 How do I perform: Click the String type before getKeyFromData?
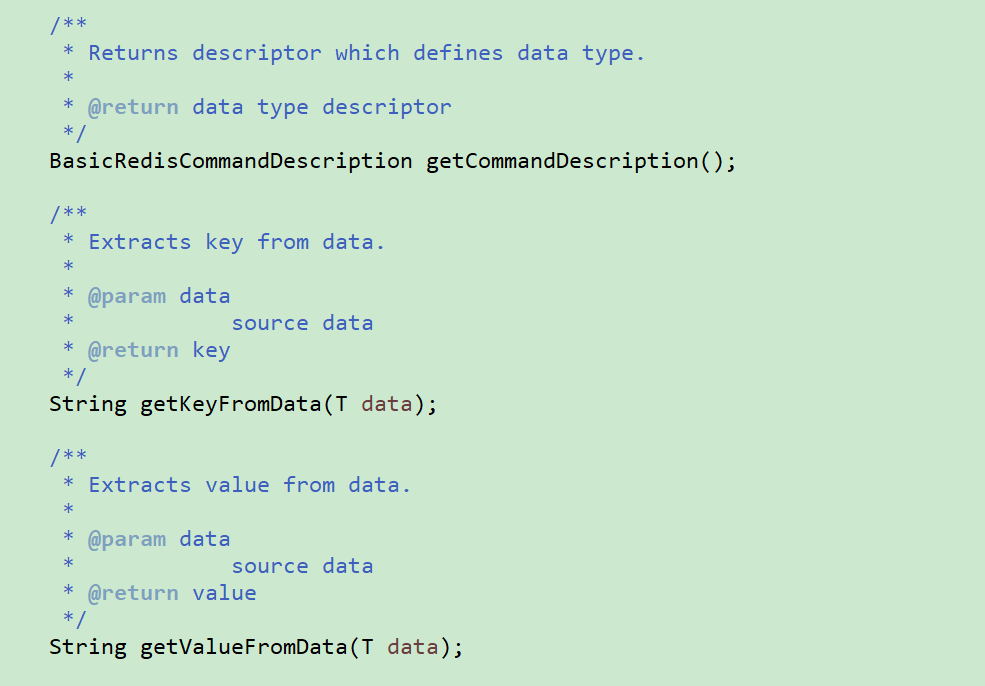coord(87,404)
